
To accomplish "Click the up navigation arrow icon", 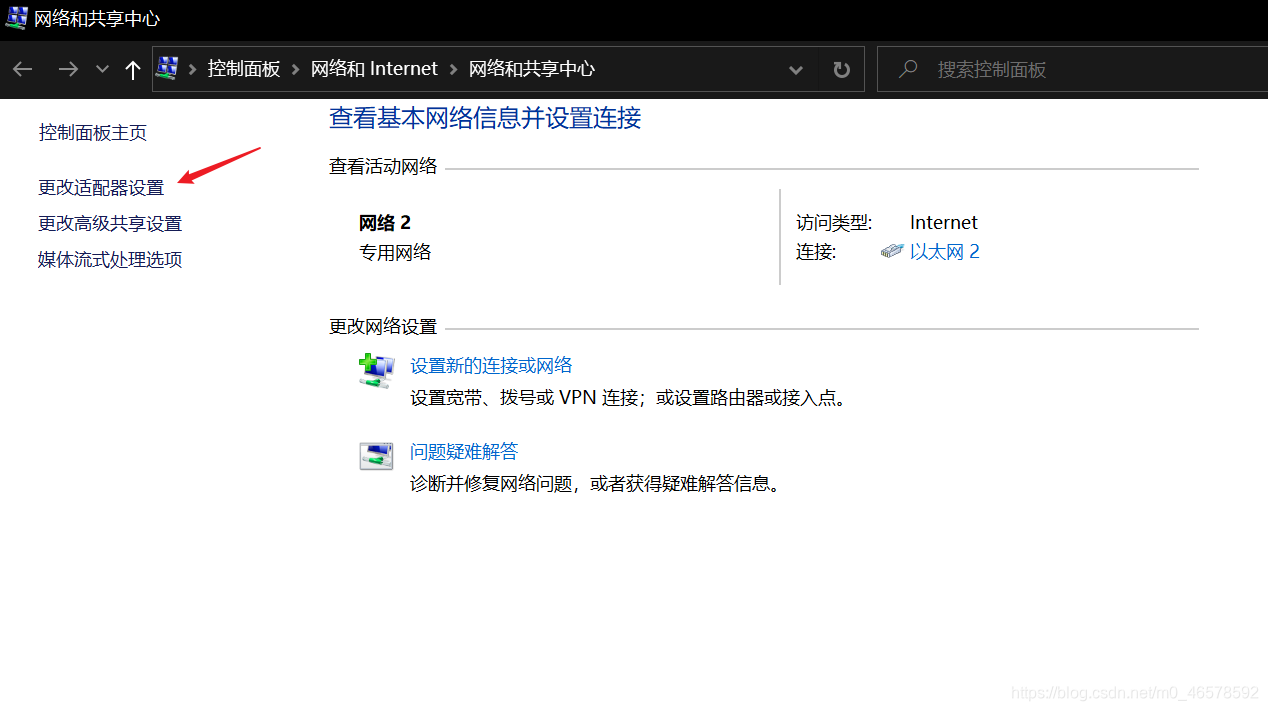I will coord(132,68).
